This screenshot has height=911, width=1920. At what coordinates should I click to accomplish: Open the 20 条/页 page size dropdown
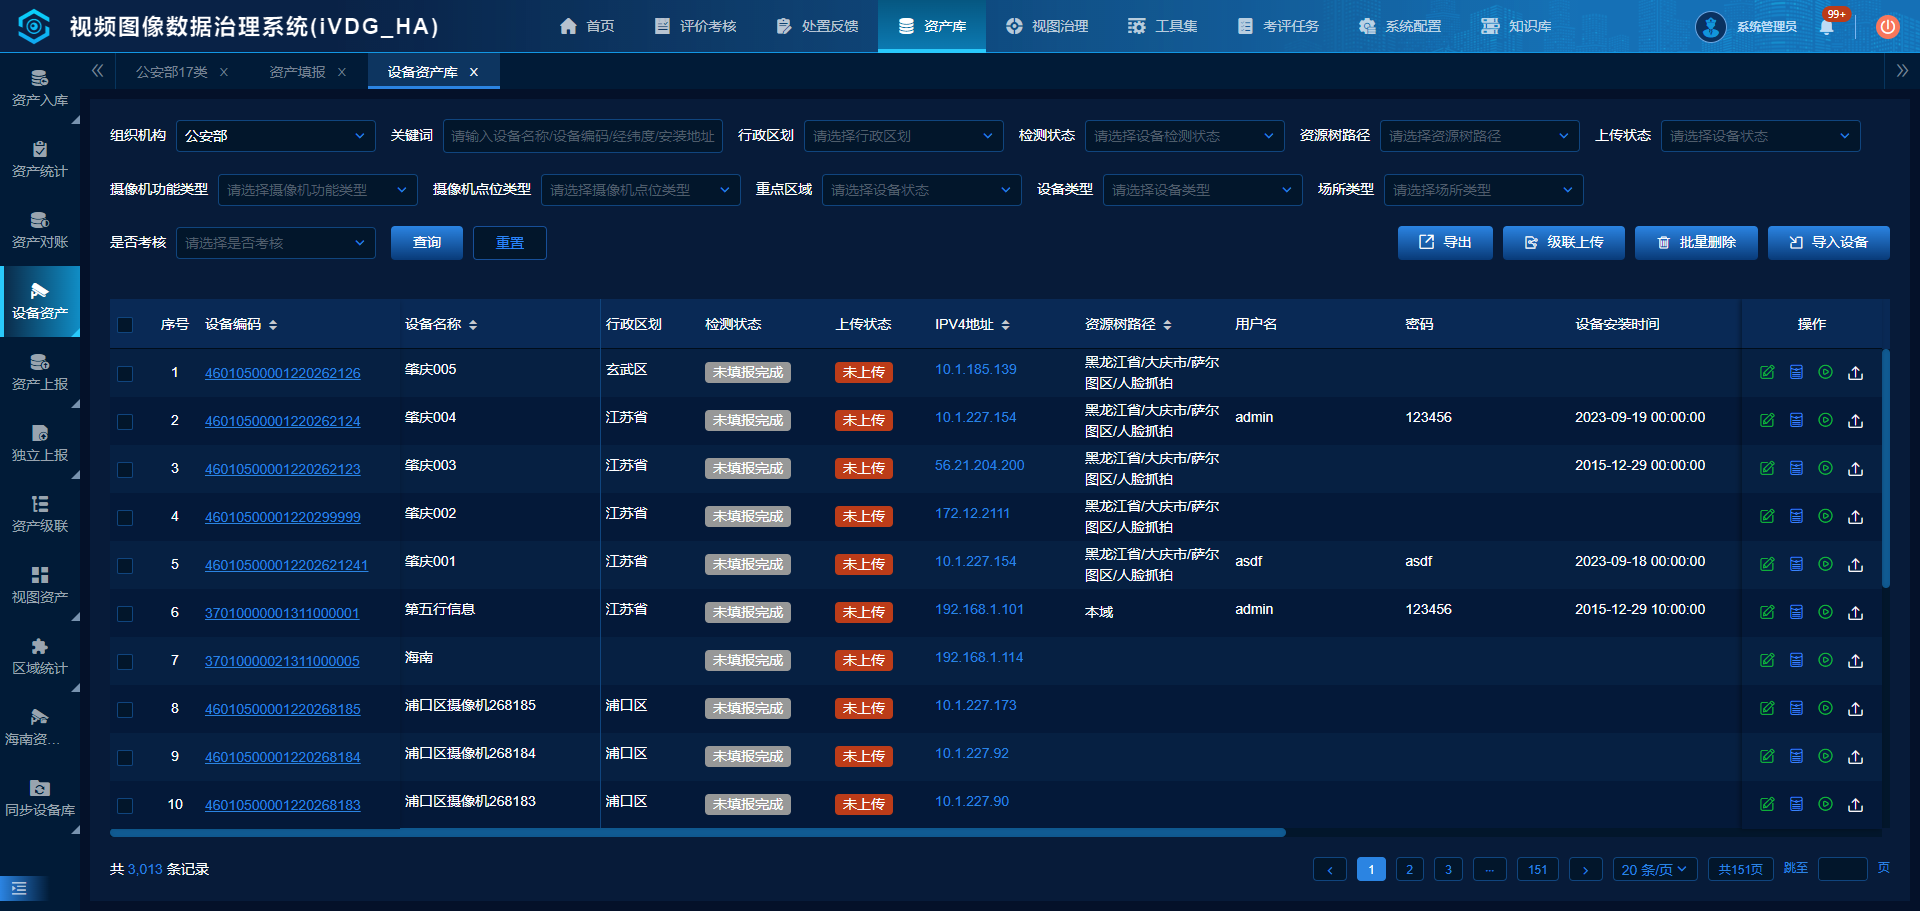tap(1655, 870)
